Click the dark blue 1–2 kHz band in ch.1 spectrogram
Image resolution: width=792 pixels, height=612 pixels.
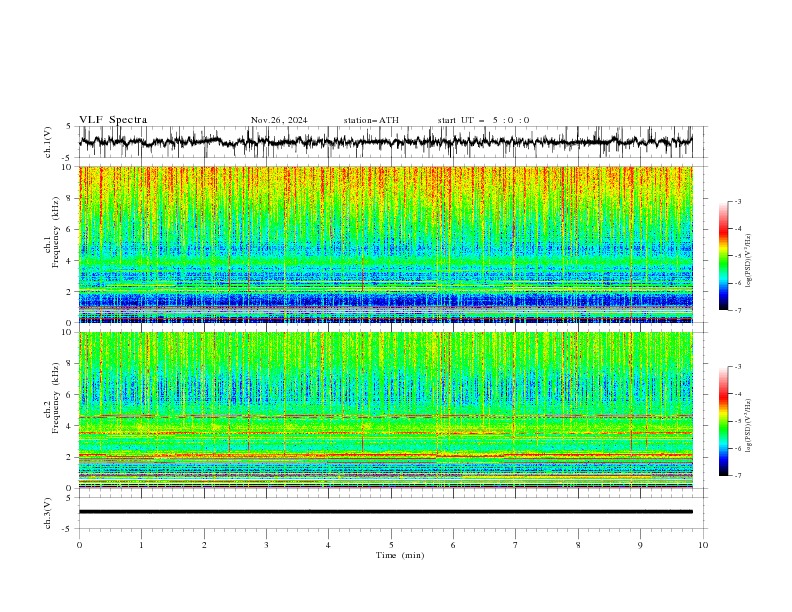point(386,301)
